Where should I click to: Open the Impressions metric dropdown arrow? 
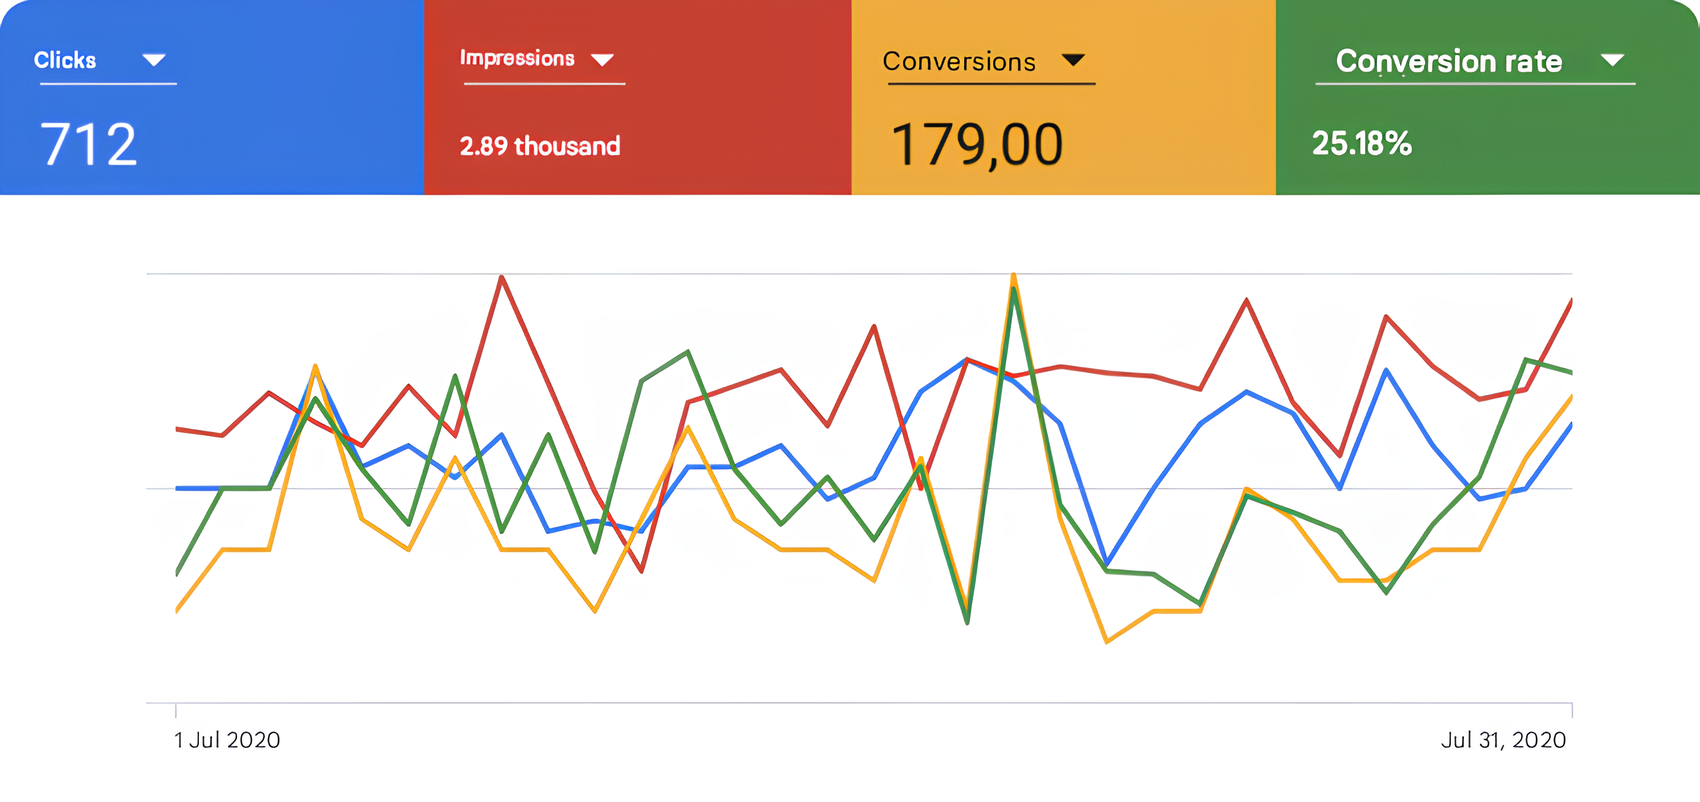(x=602, y=60)
